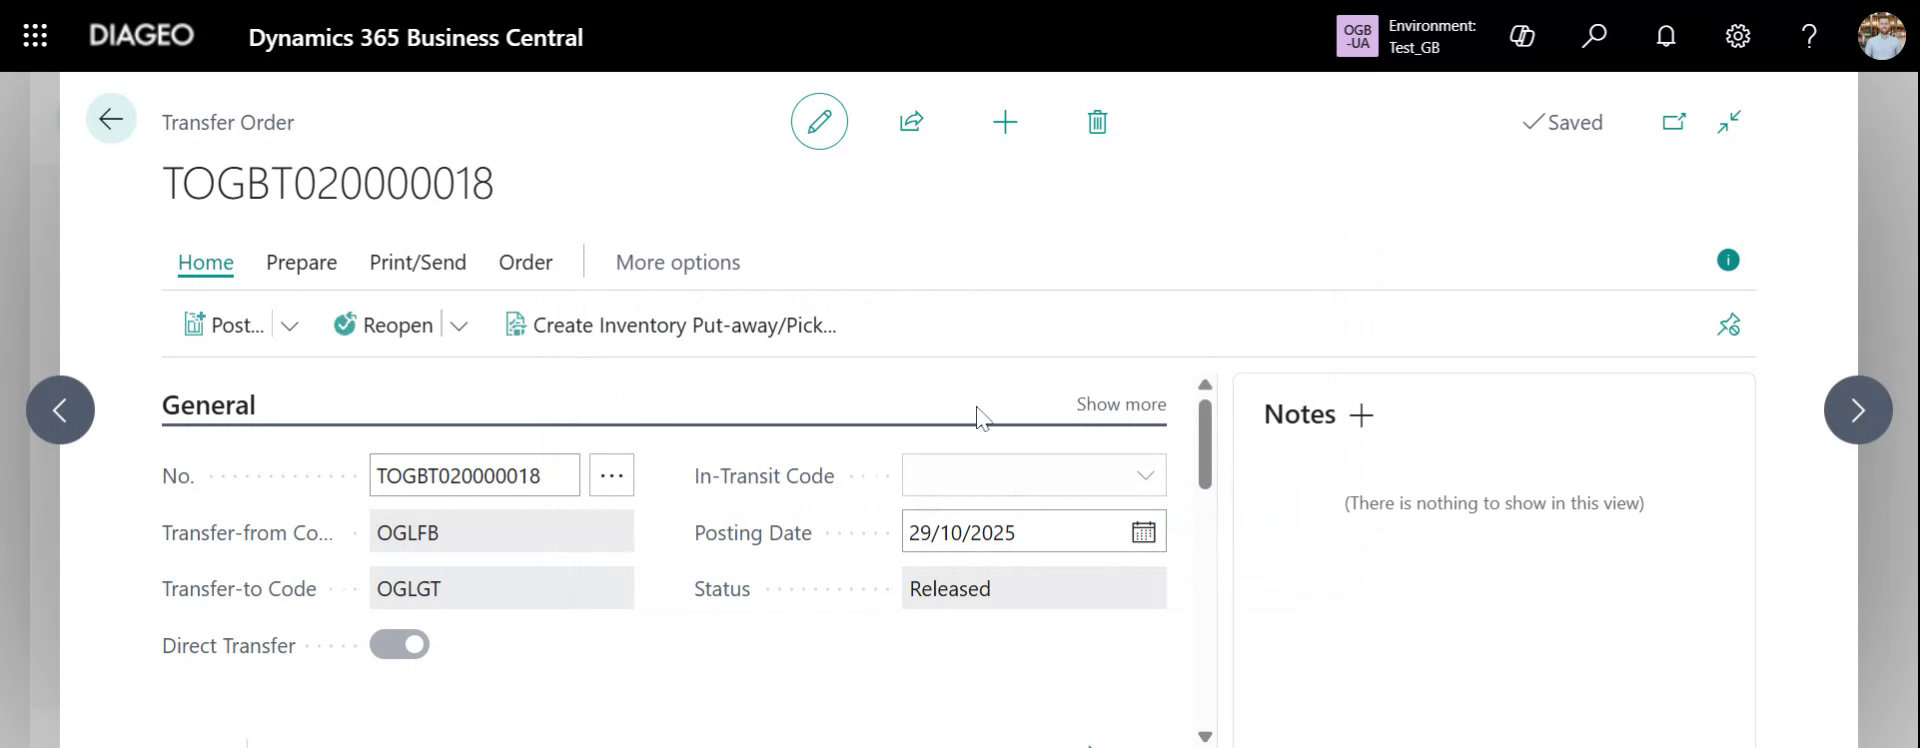1920x748 pixels.
Task: Click Create Inventory Put-away/Pick...
Action: 671,325
